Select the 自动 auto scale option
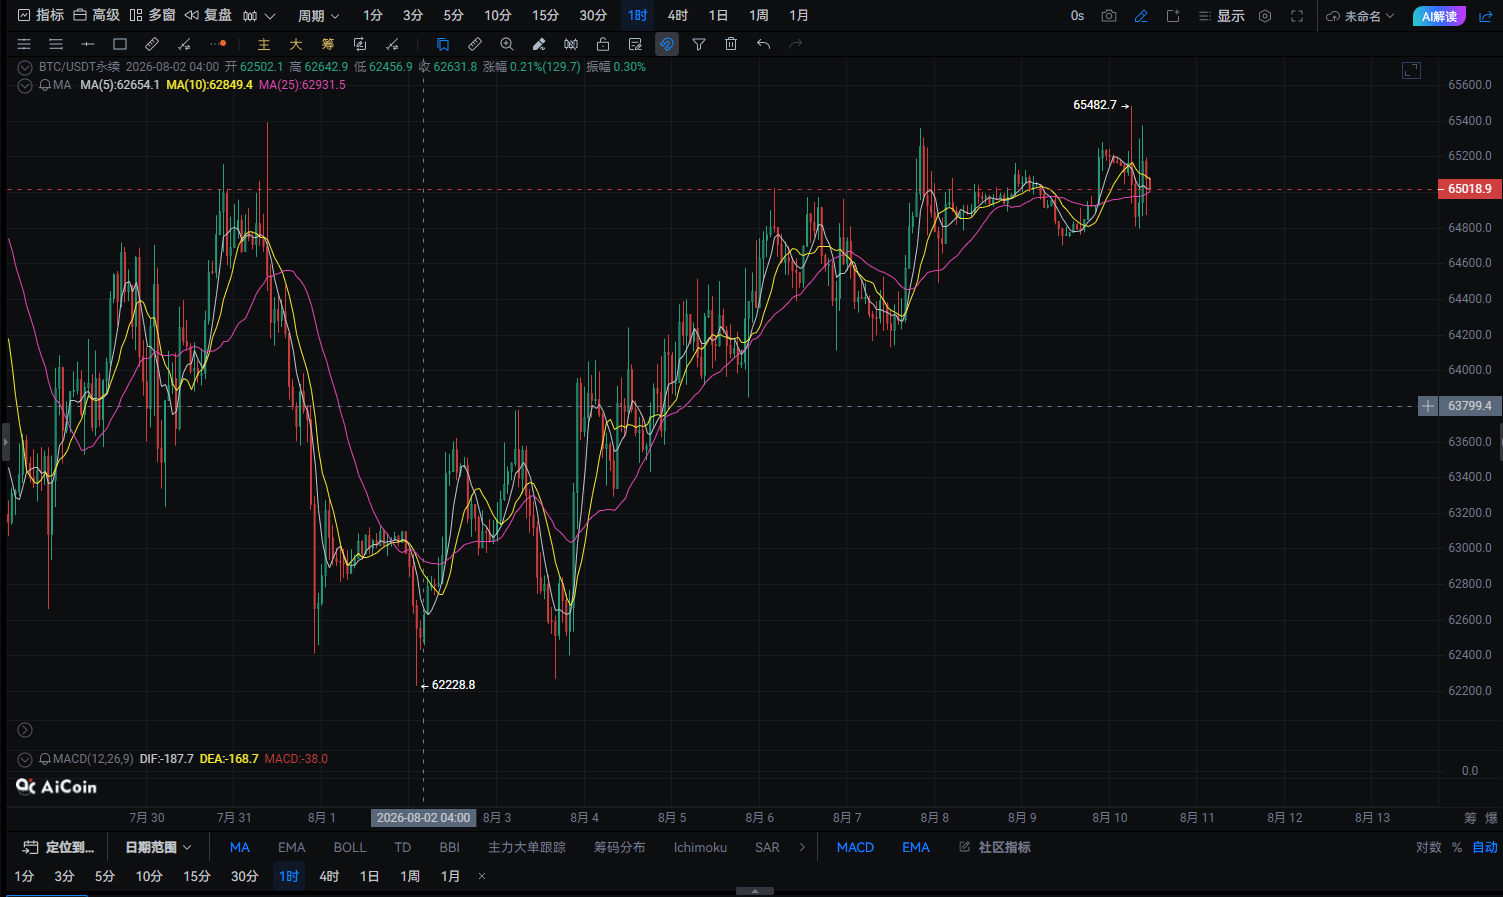Screen dimensions: 1503x897 point(1485,847)
